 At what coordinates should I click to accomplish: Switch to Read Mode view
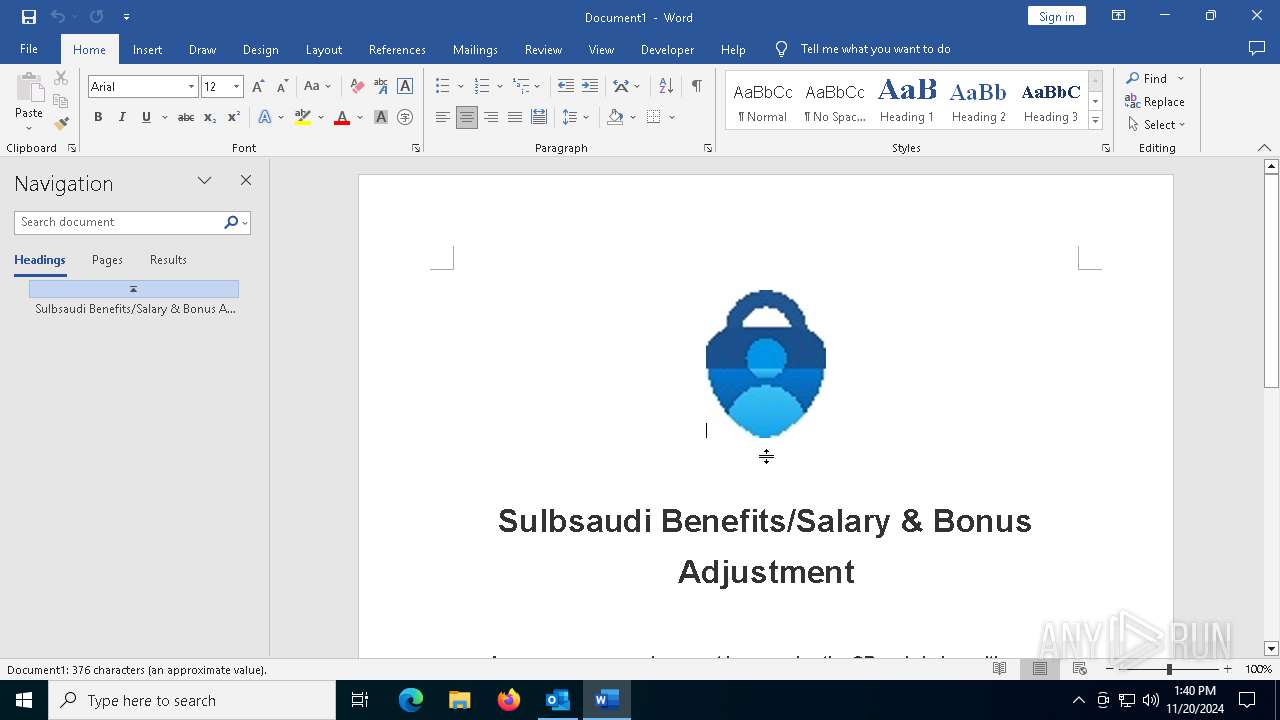click(x=999, y=669)
